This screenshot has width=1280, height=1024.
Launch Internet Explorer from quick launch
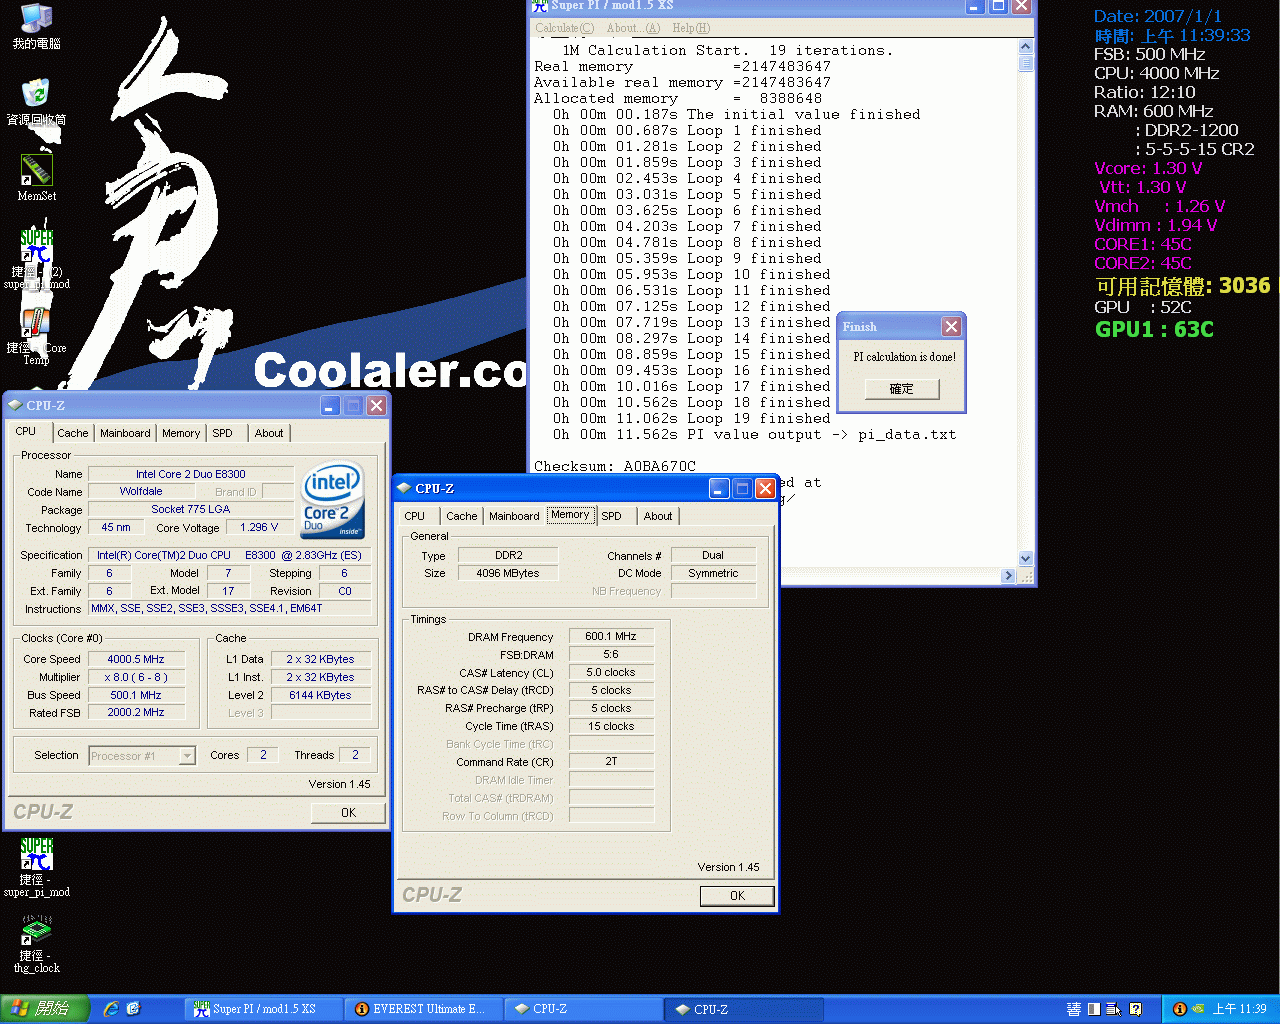111,1009
